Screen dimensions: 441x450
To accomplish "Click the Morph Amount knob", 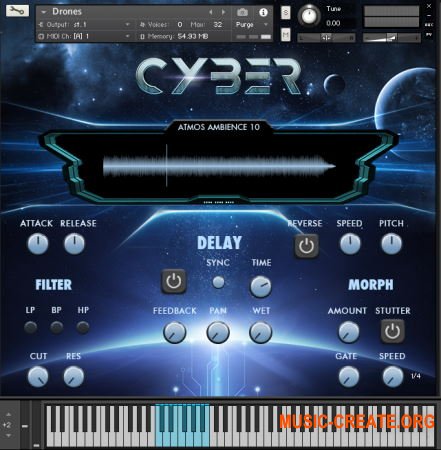I will [x=349, y=332].
